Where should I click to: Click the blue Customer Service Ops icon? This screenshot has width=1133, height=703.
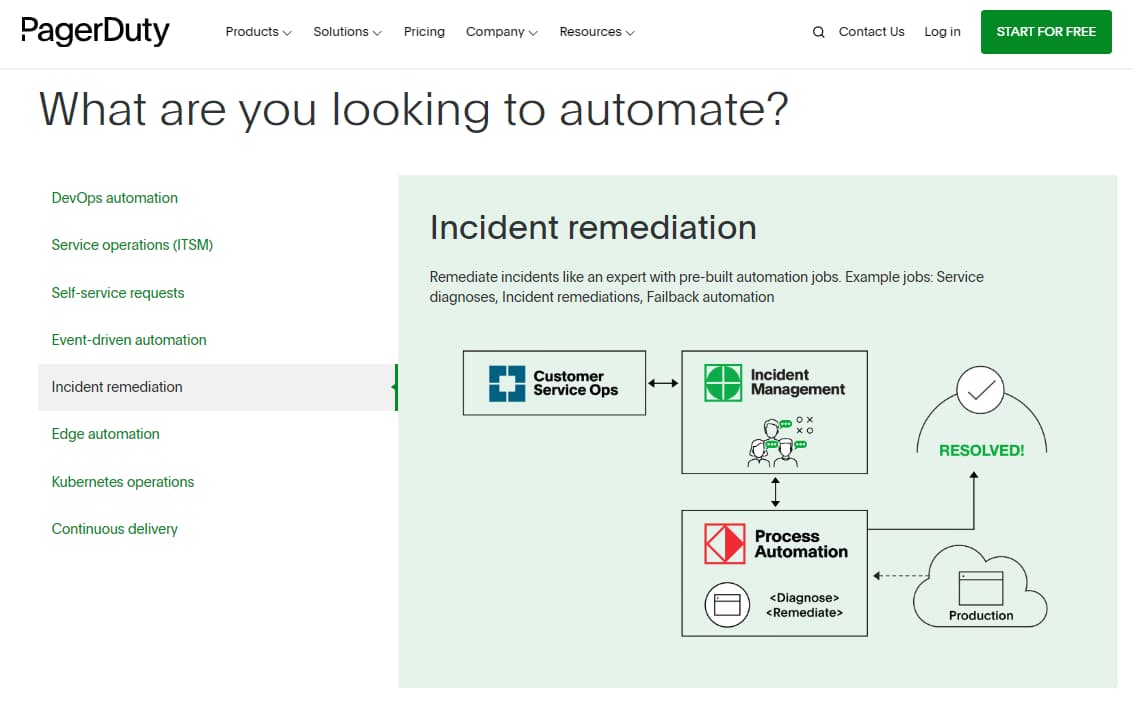coord(507,383)
